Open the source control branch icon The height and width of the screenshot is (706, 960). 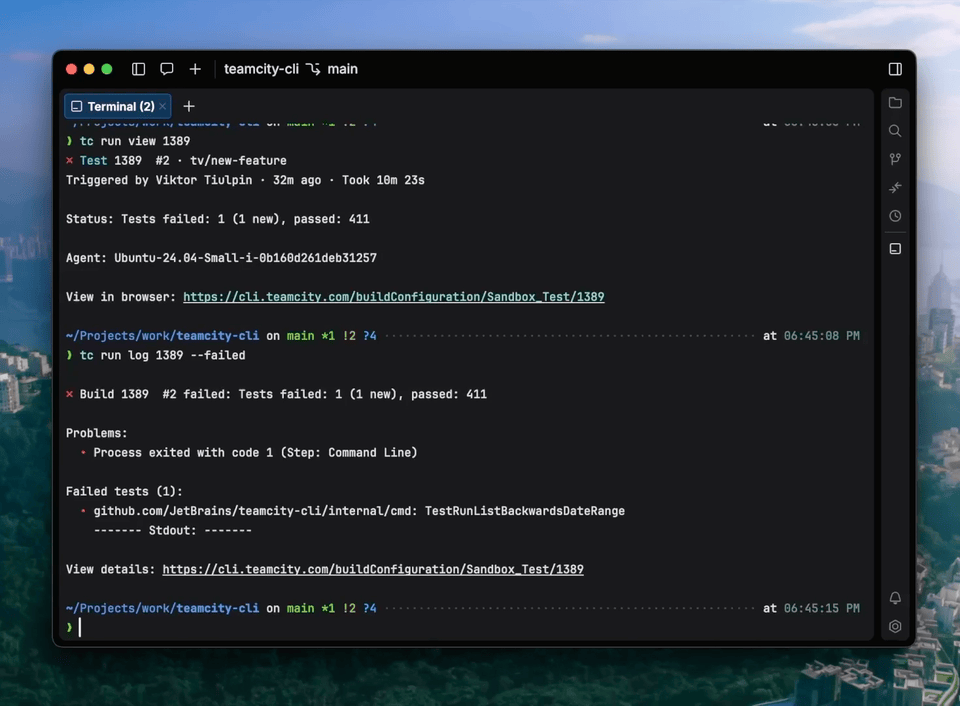pos(895,159)
